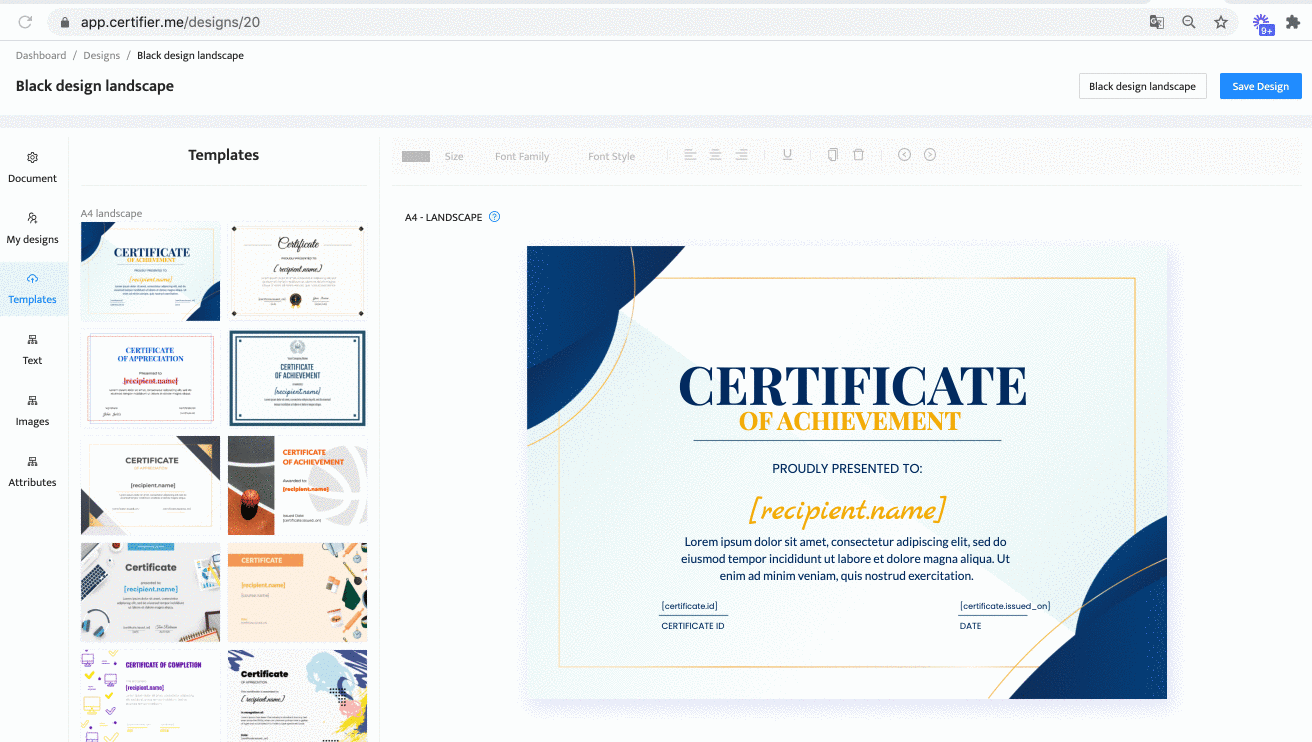Image resolution: width=1312 pixels, height=742 pixels.
Task: Select the [certificate.id] attribute on canvas
Action: coord(690,606)
